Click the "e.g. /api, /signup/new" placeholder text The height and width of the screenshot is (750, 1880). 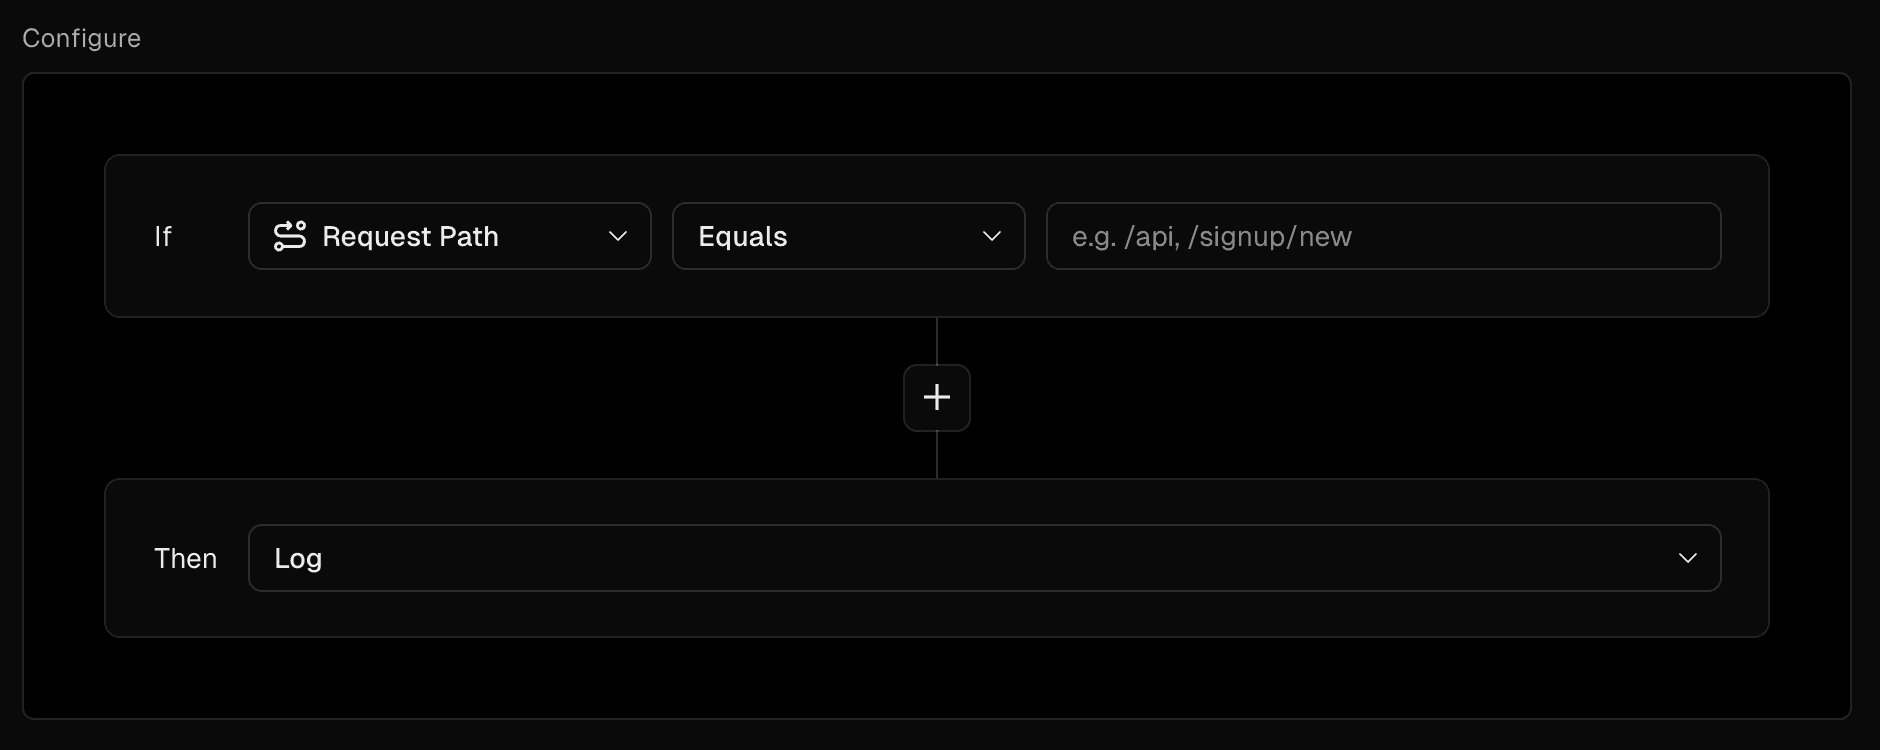click(x=1211, y=236)
